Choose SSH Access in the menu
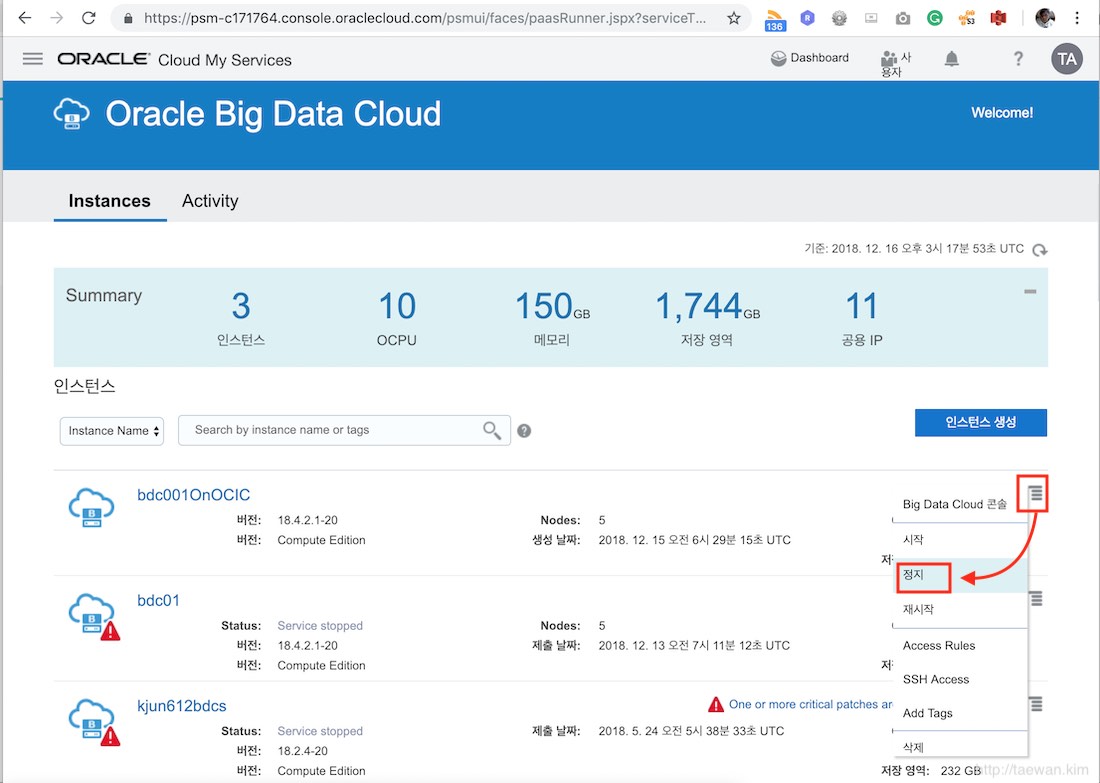This screenshot has height=783, width=1100. [936, 680]
